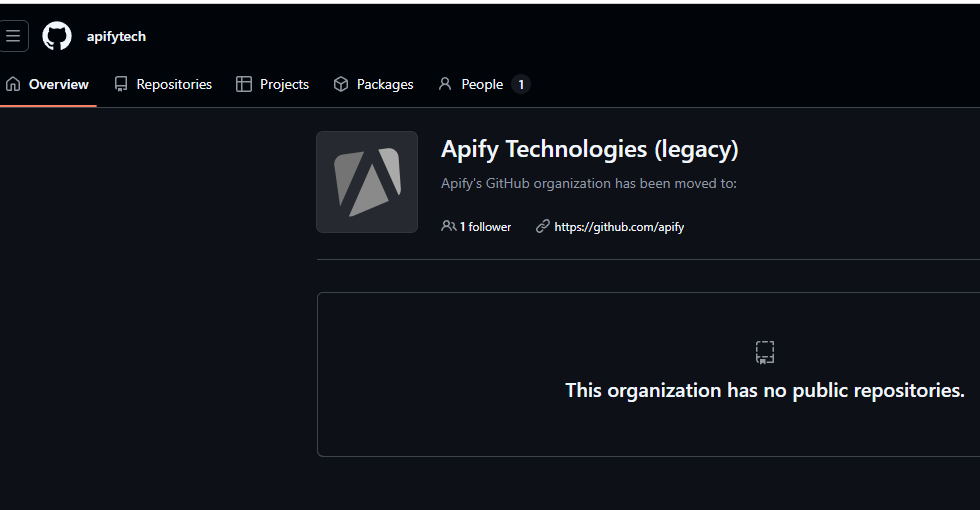The height and width of the screenshot is (510, 980).
Task: Open the People tab
Action: (x=484, y=84)
